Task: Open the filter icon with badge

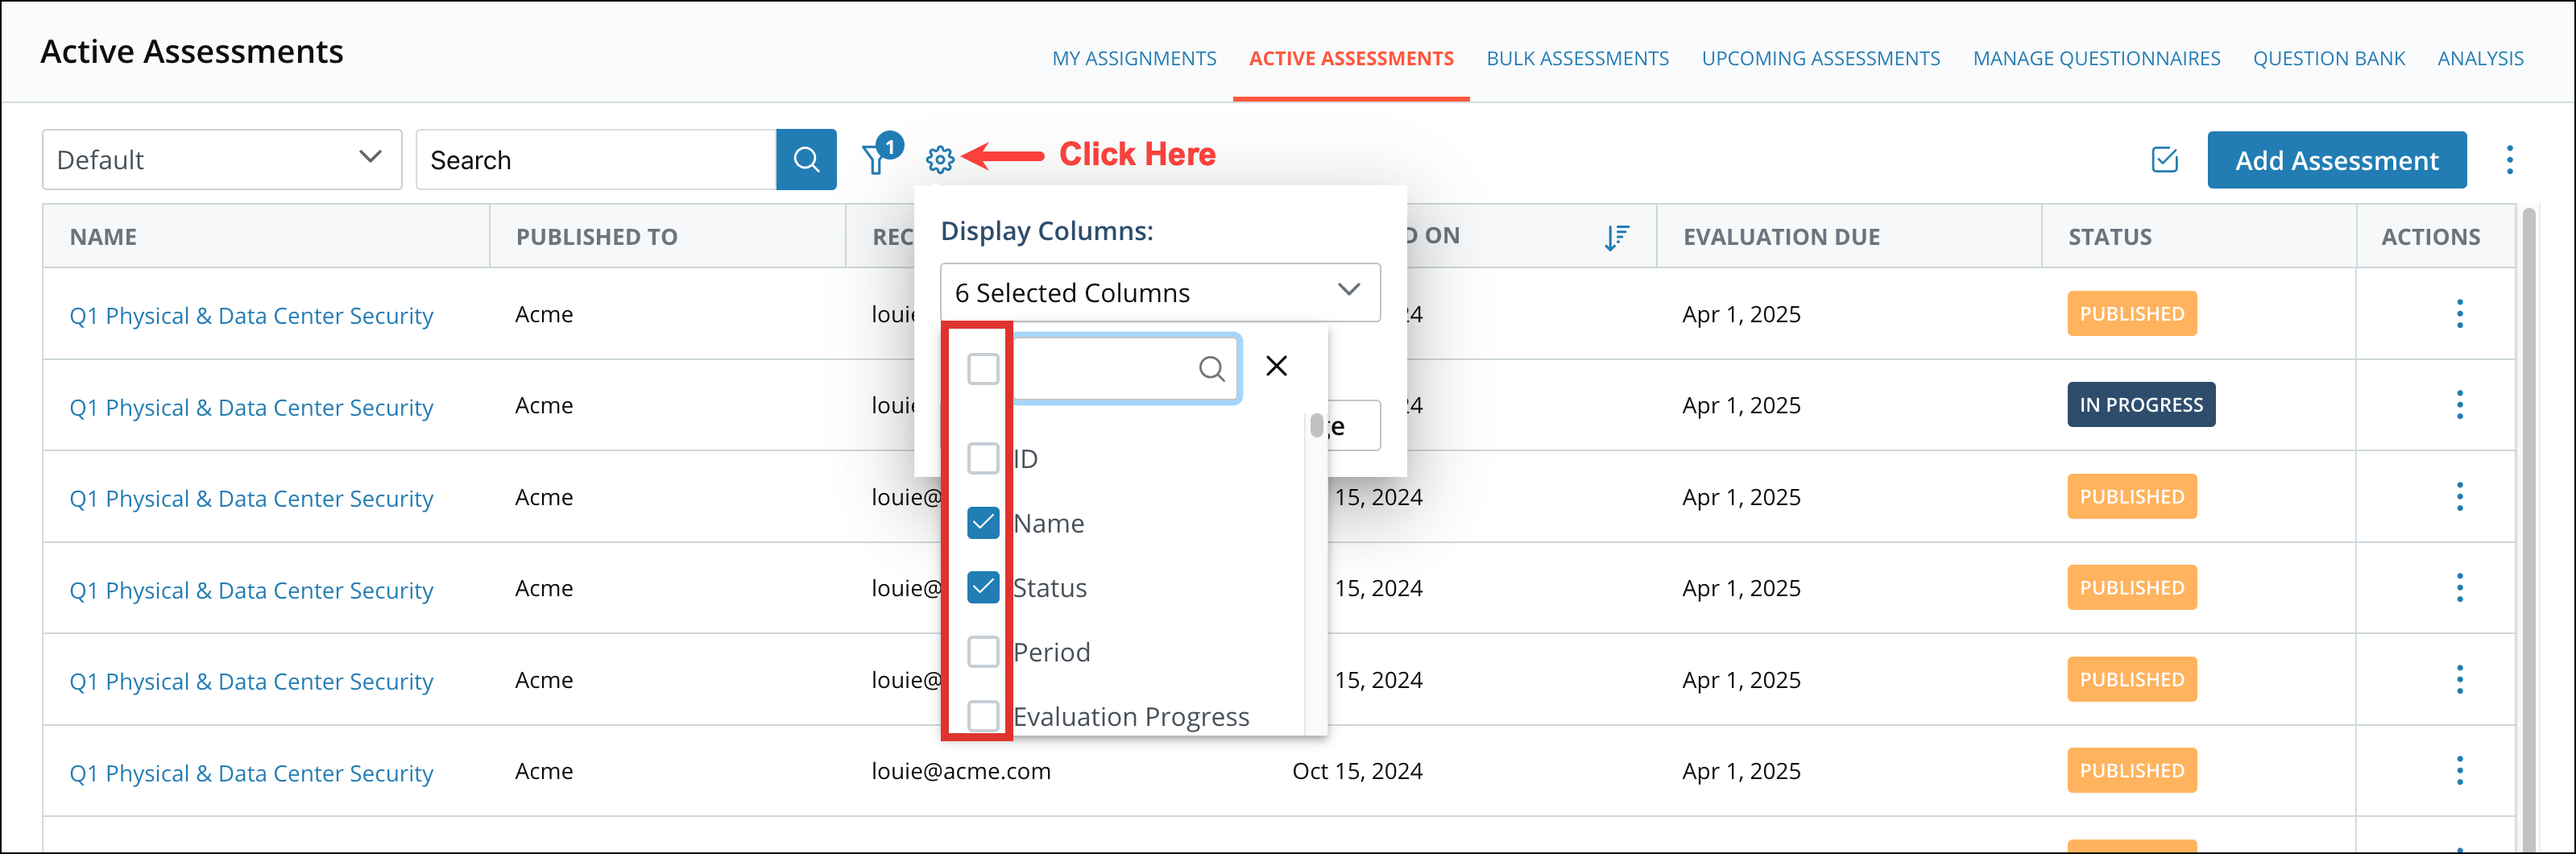Action: pos(877,158)
